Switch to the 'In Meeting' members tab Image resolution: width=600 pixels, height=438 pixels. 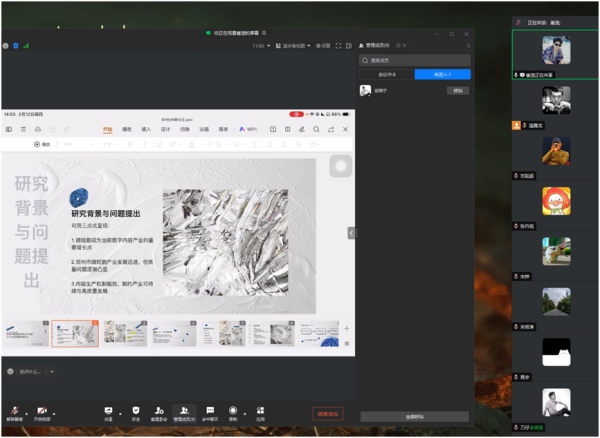386,74
